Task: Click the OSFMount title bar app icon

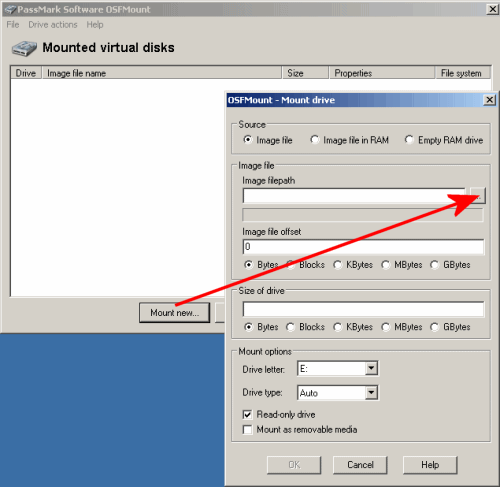Action: (x=10, y=9)
